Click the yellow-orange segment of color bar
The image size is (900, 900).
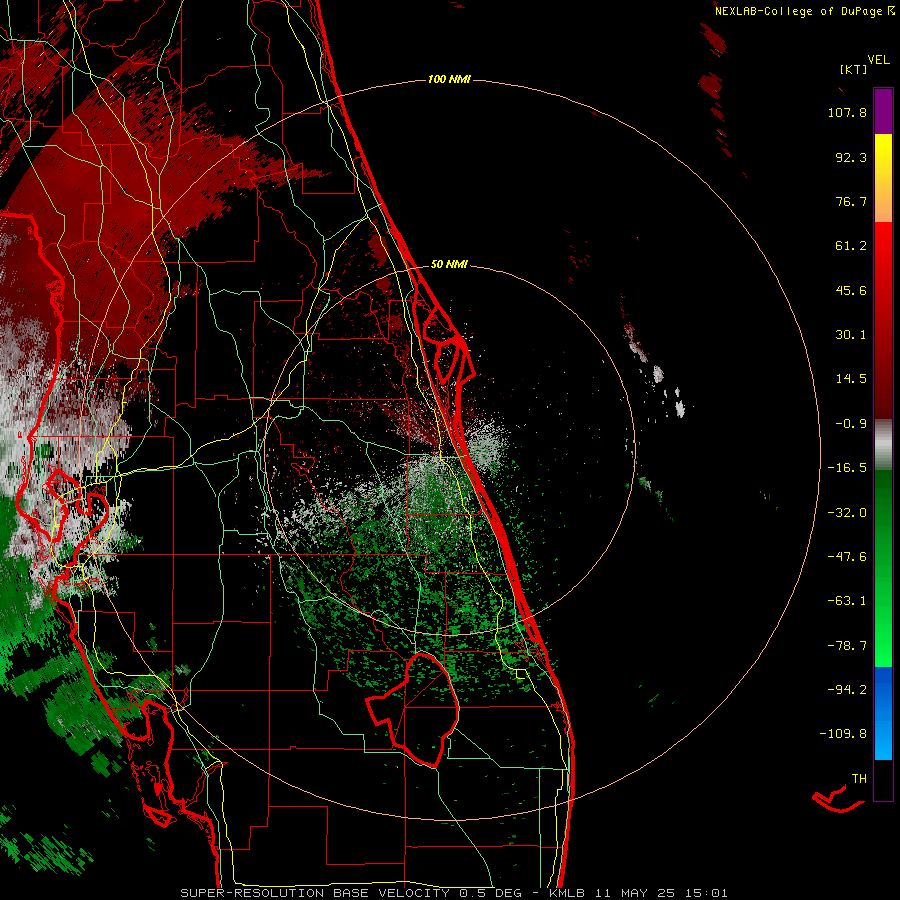pos(883,178)
